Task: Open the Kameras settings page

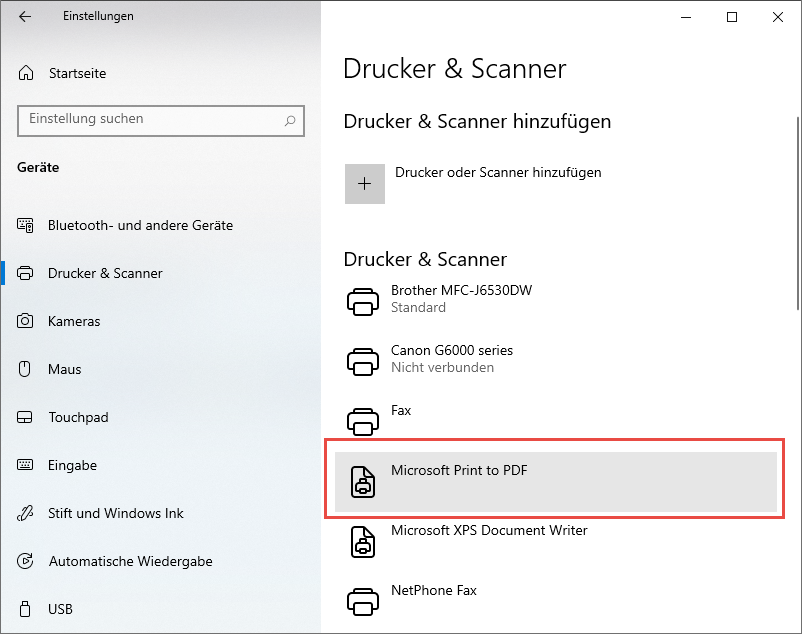Action: 74,321
